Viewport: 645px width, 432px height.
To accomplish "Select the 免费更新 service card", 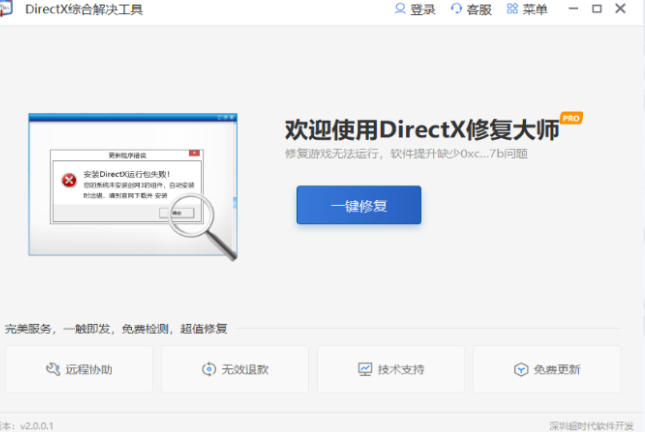I will 547,370.
